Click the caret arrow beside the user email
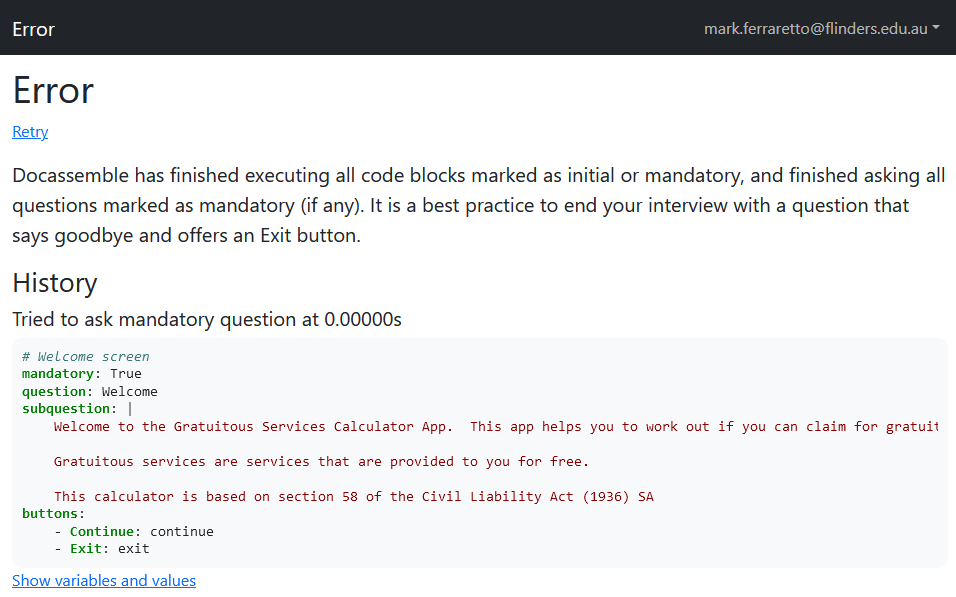Viewport: 956px width, 597px height. click(936, 28)
